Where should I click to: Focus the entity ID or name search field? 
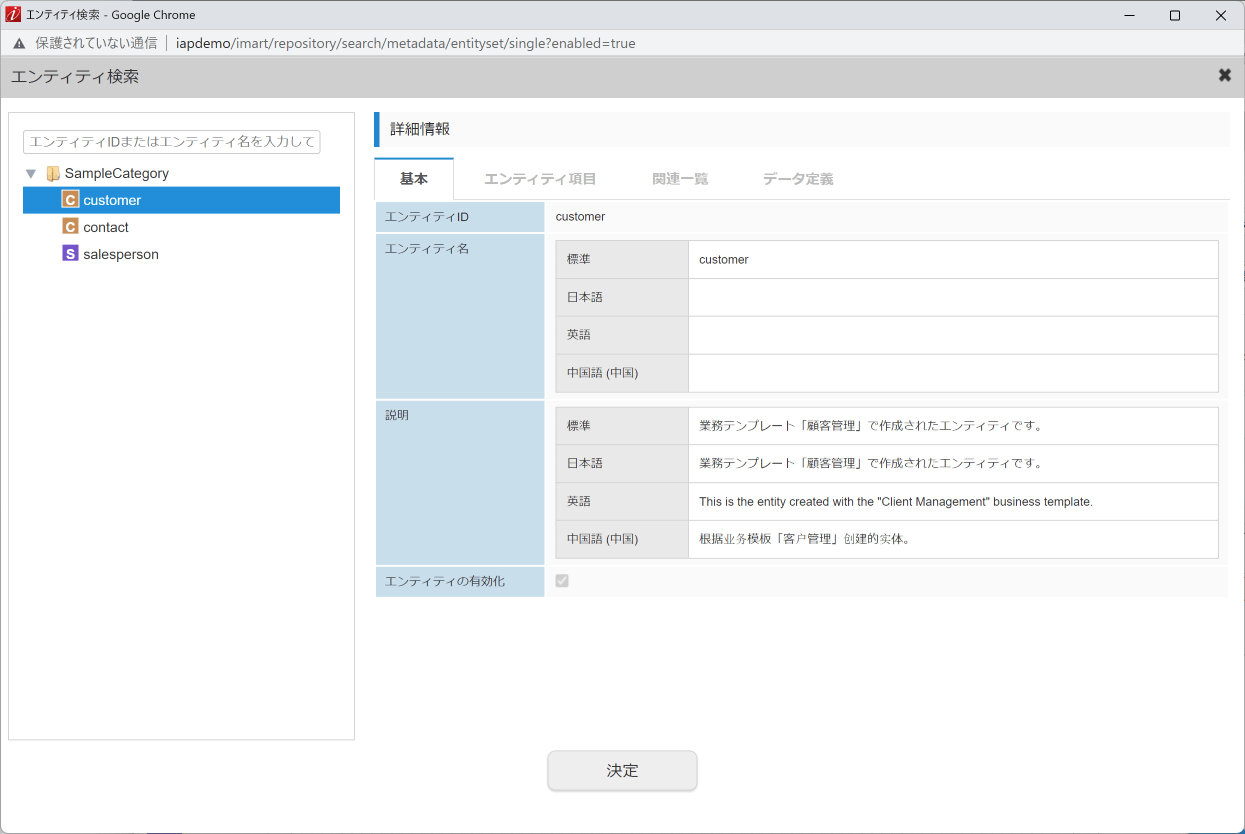point(171,142)
